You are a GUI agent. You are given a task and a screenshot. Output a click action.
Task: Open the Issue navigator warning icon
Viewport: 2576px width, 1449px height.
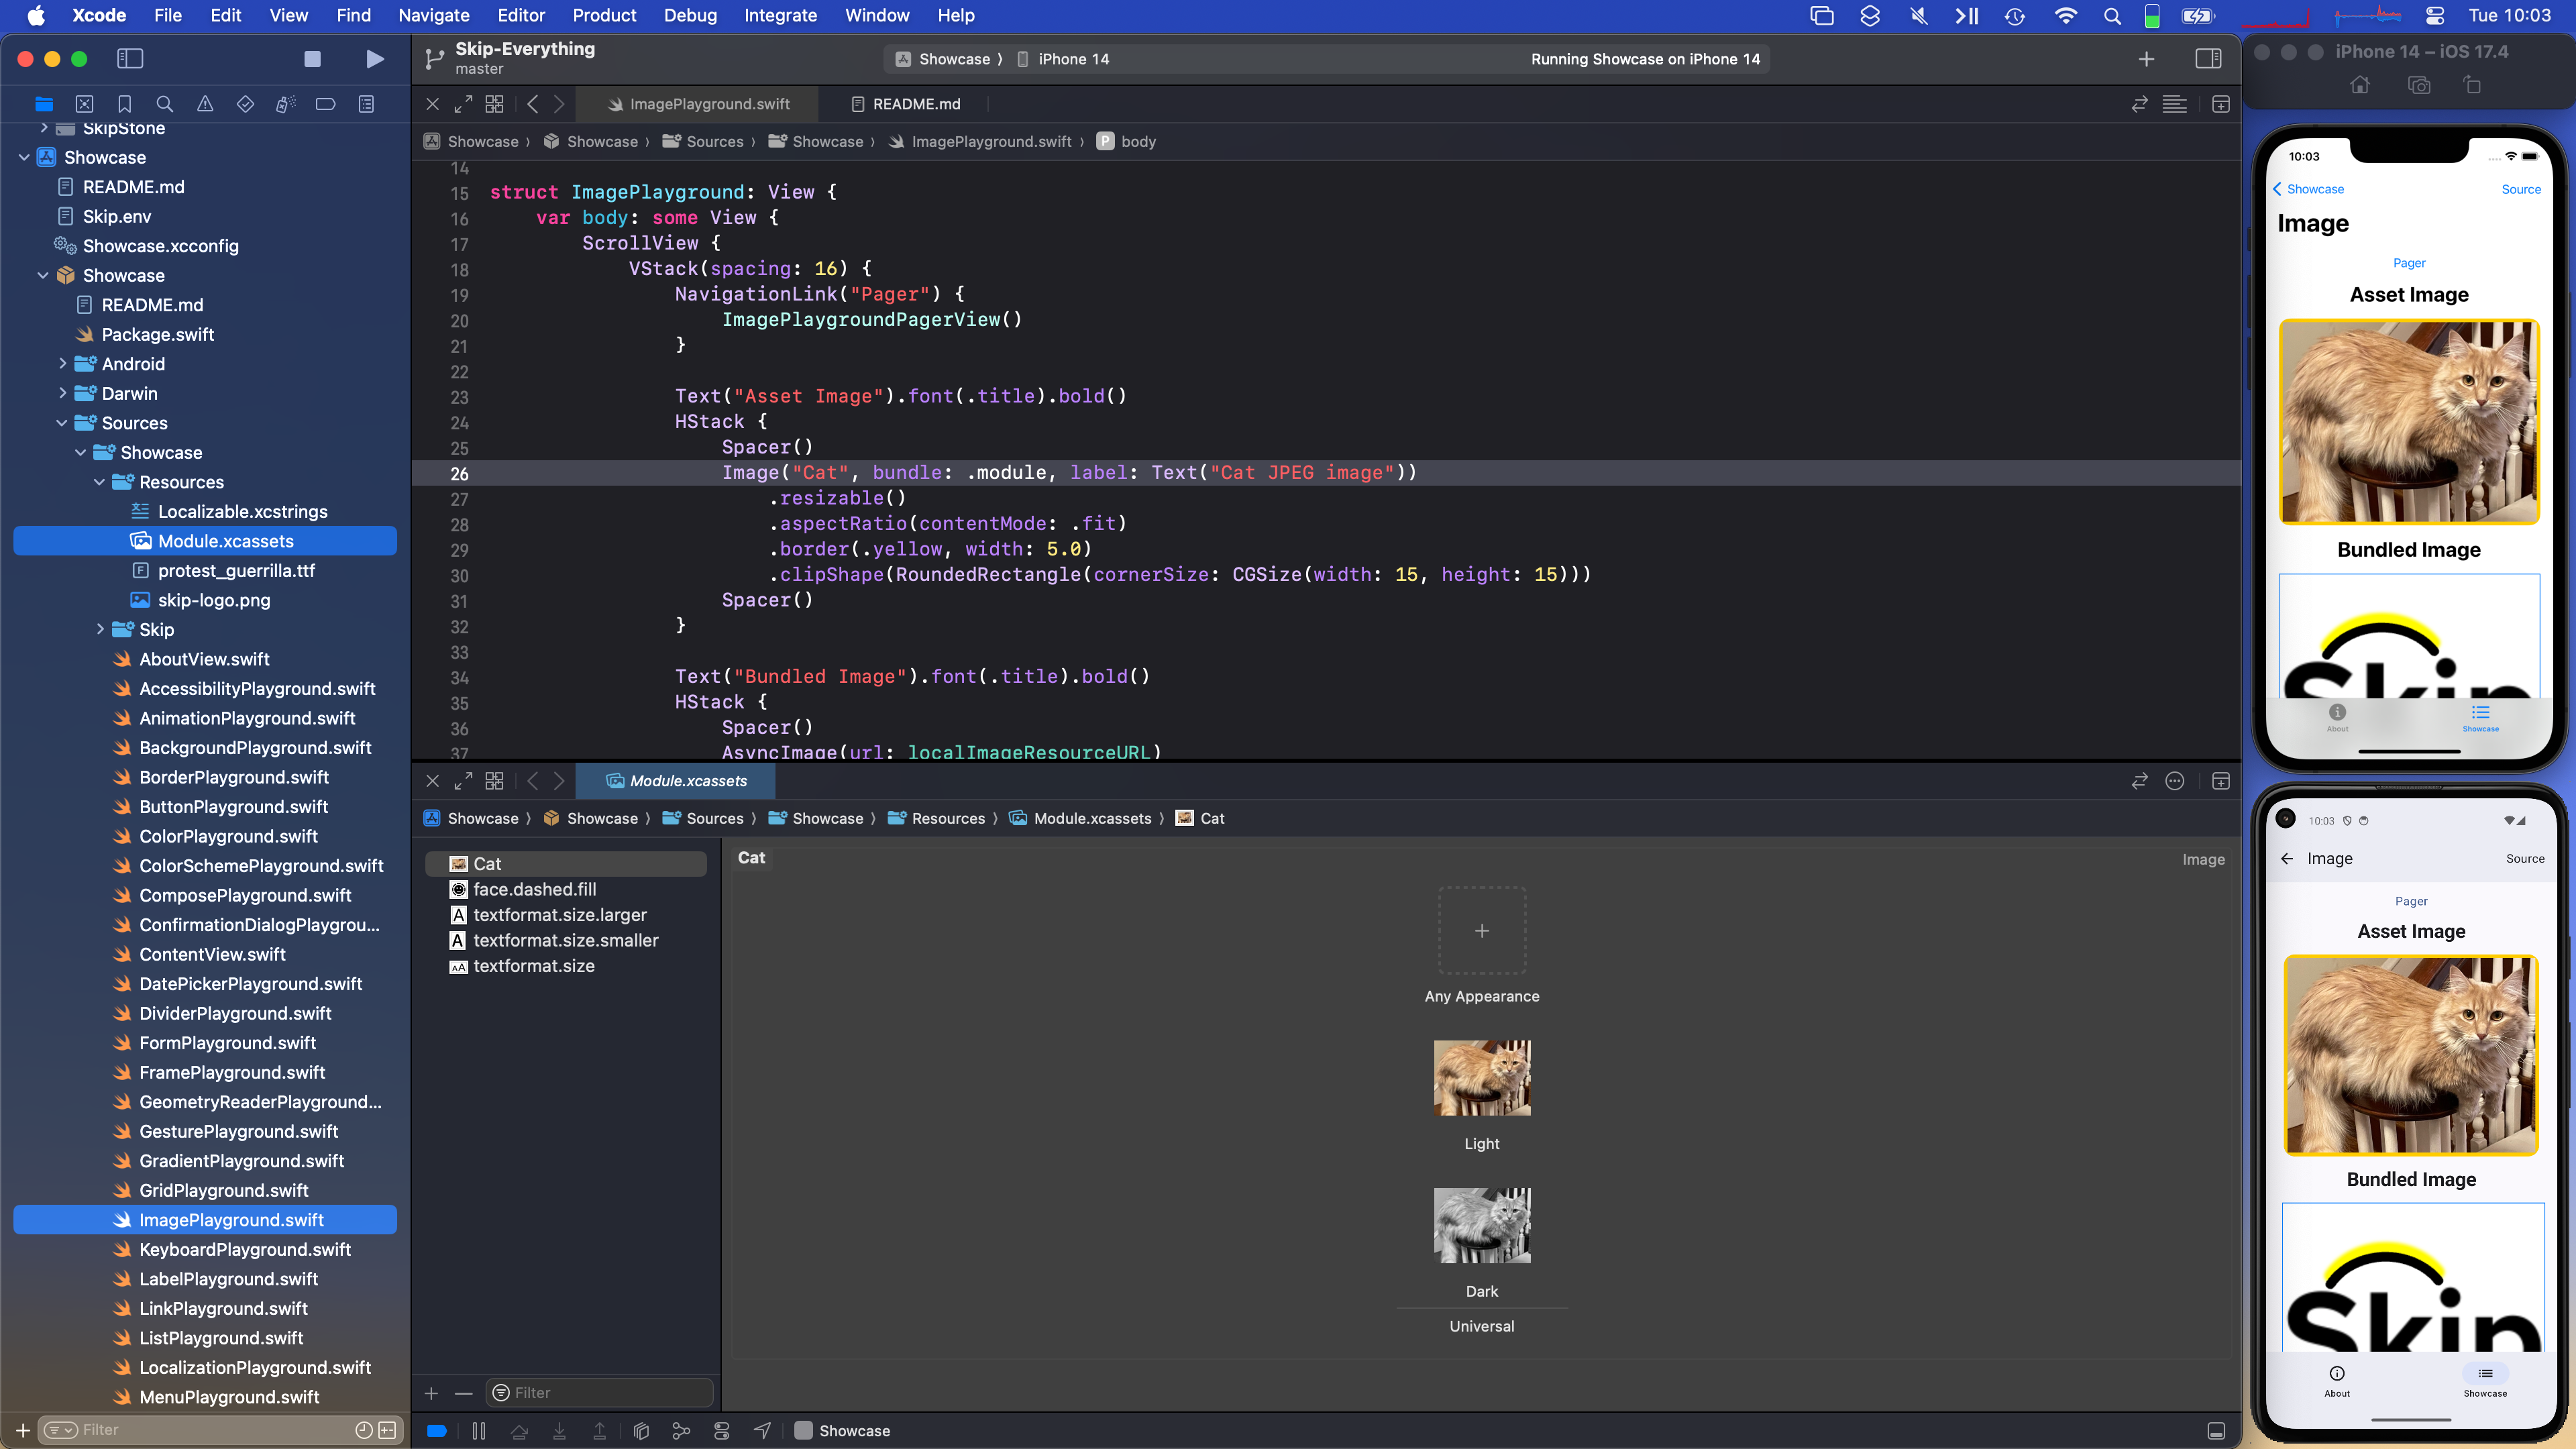pyautogui.click(x=205, y=104)
